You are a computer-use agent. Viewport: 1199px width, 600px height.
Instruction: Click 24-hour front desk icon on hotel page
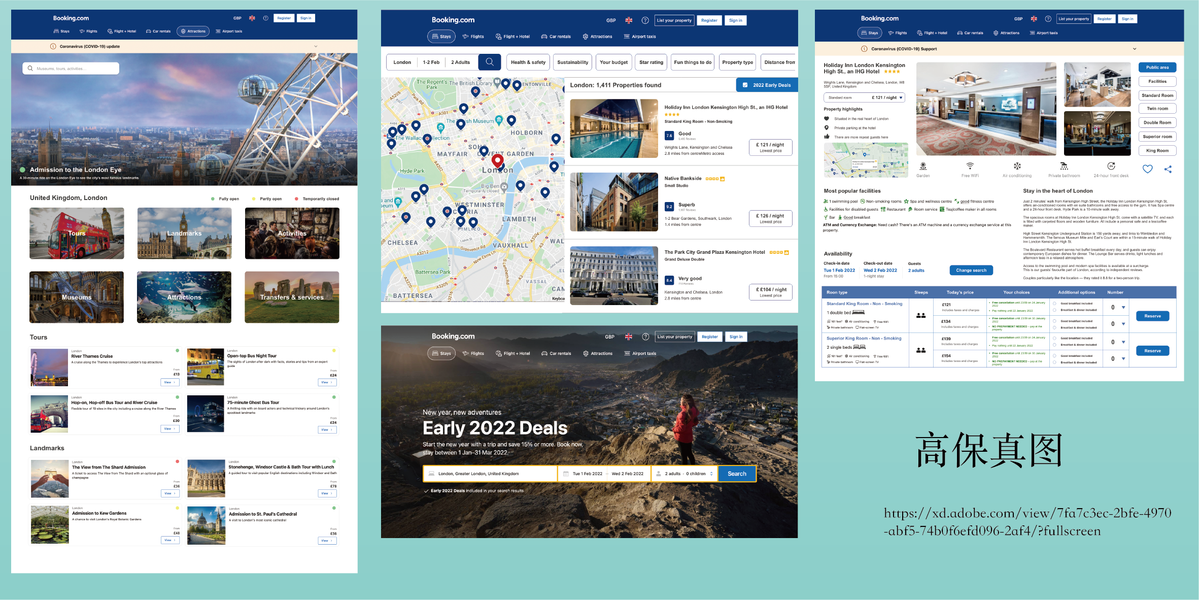(1111, 165)
